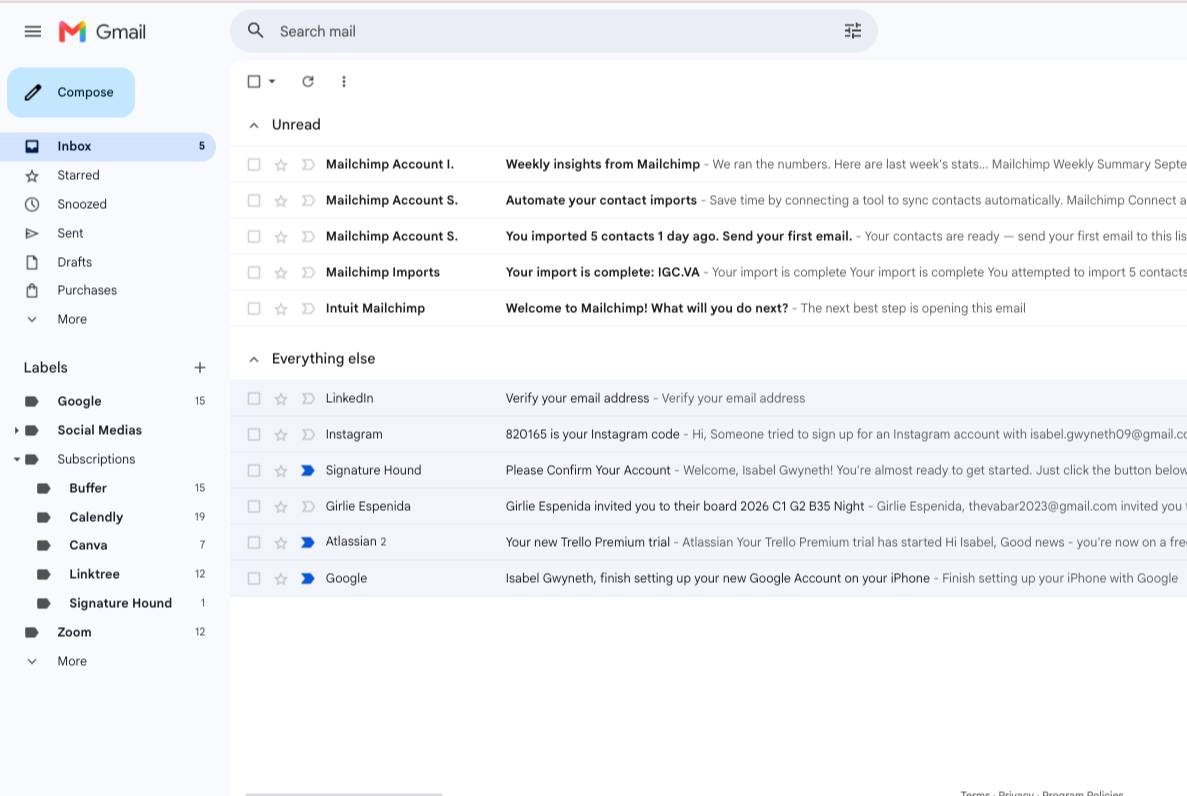Collapse the Everything else section
Screen dimensions: 1187x796
(x=254, y=359)
